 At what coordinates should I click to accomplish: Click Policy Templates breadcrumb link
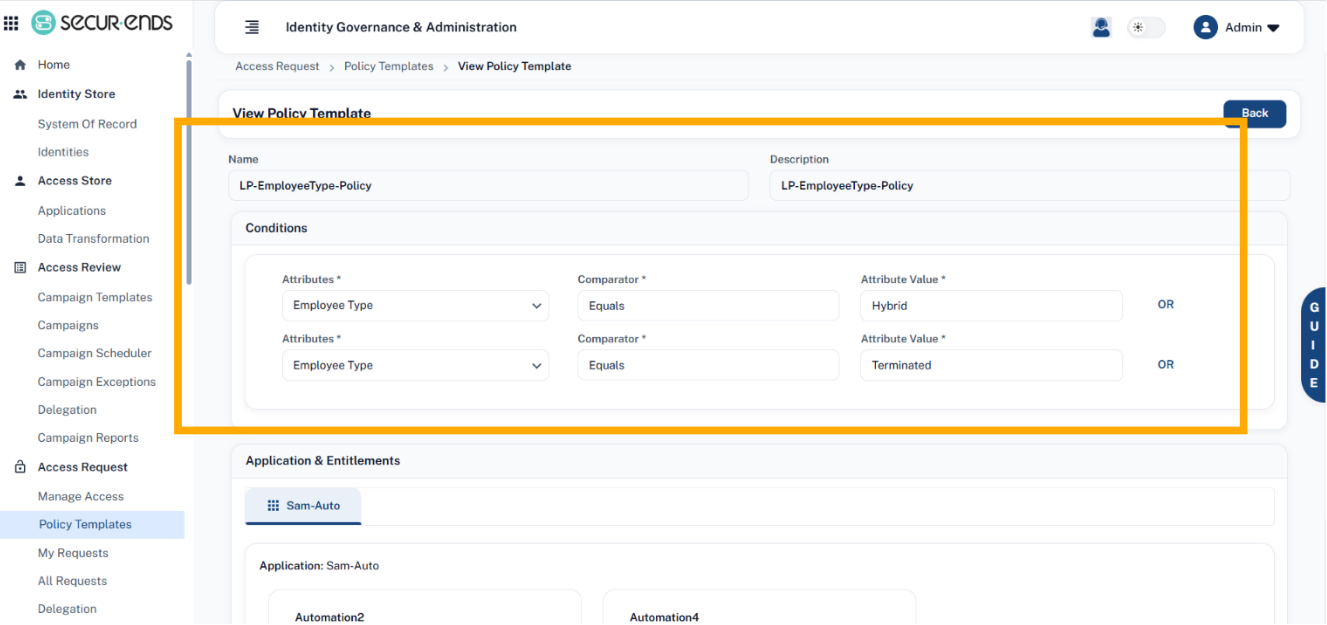(x=388, y=66)
